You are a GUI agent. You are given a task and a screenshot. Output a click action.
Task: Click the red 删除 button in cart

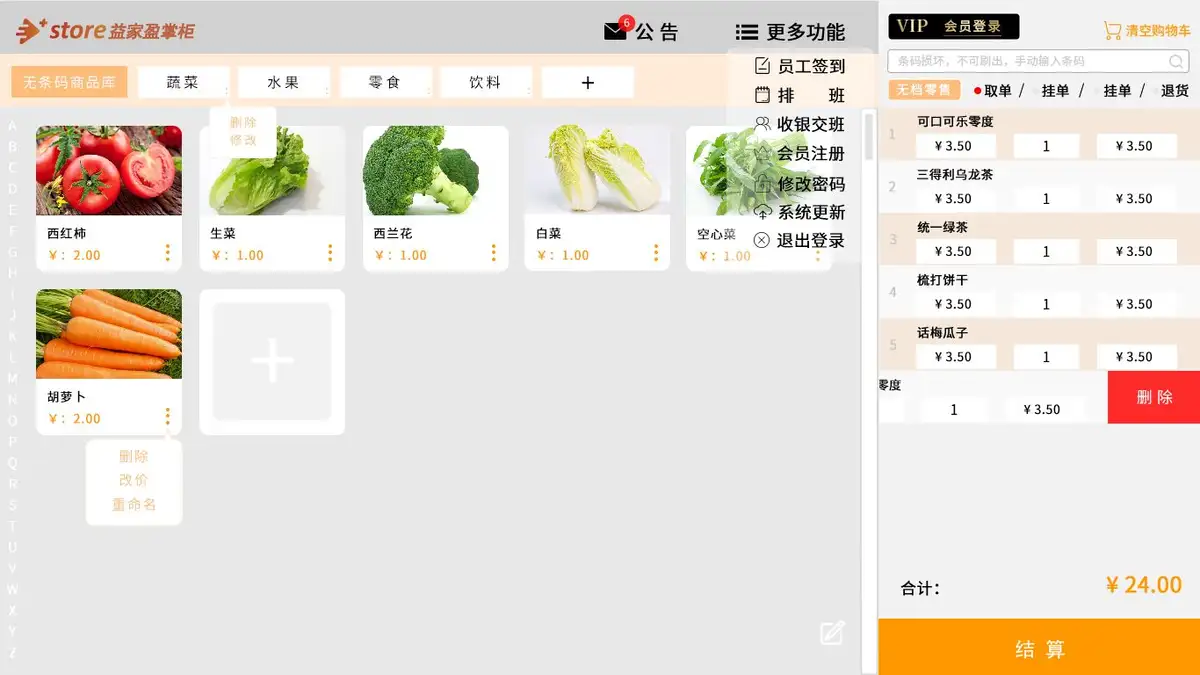[x=1154, y=397]
